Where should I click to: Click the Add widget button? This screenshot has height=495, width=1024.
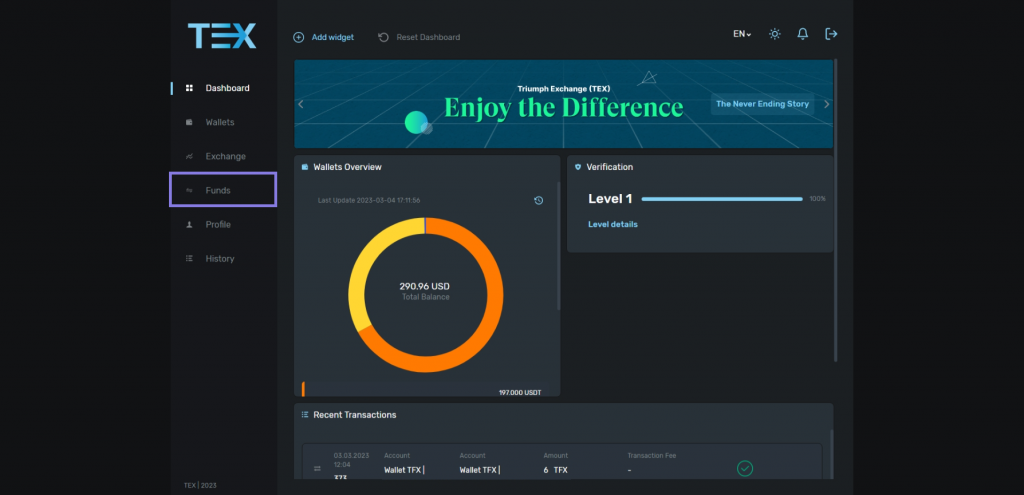pos(323,37)
